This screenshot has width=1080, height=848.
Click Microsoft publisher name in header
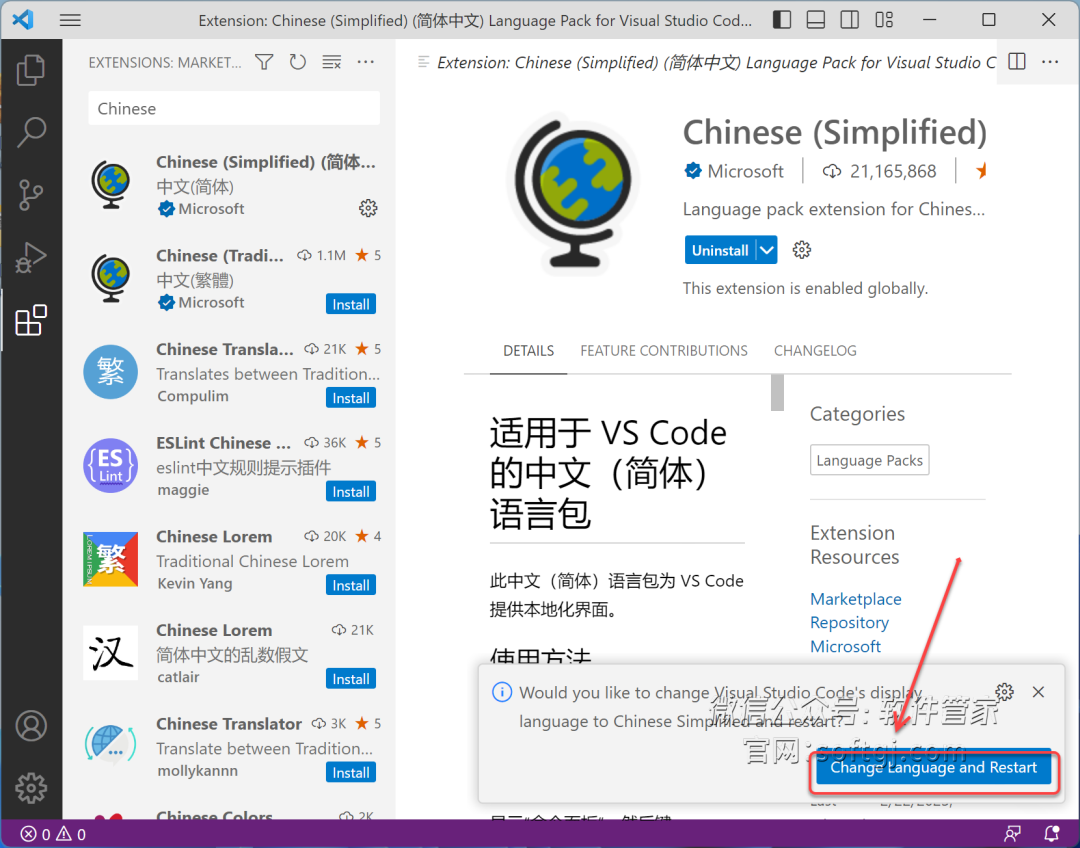[745, 171]
